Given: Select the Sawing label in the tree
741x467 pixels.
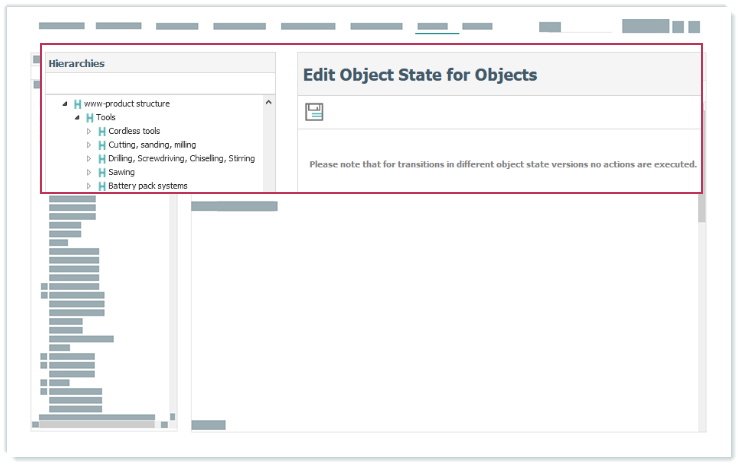Looking at the screenshot, I should (121, 173).
